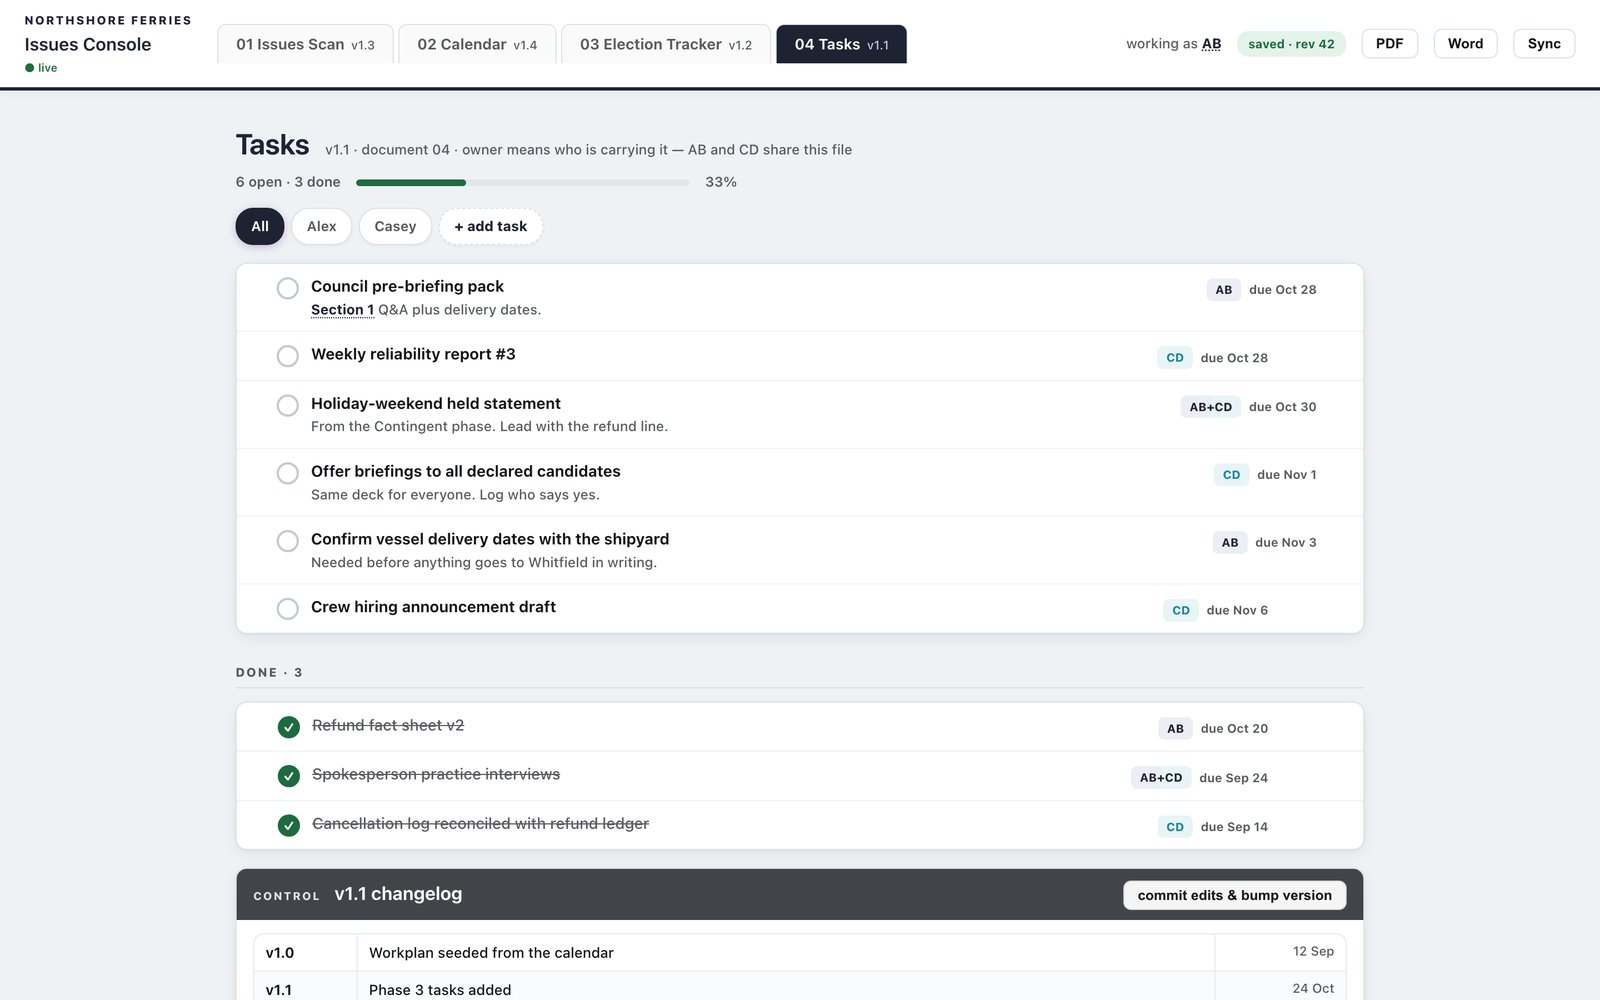Export the document as PDF
The height and width of the screenshot is (1000, 1600).
(x=1389, y=44)
